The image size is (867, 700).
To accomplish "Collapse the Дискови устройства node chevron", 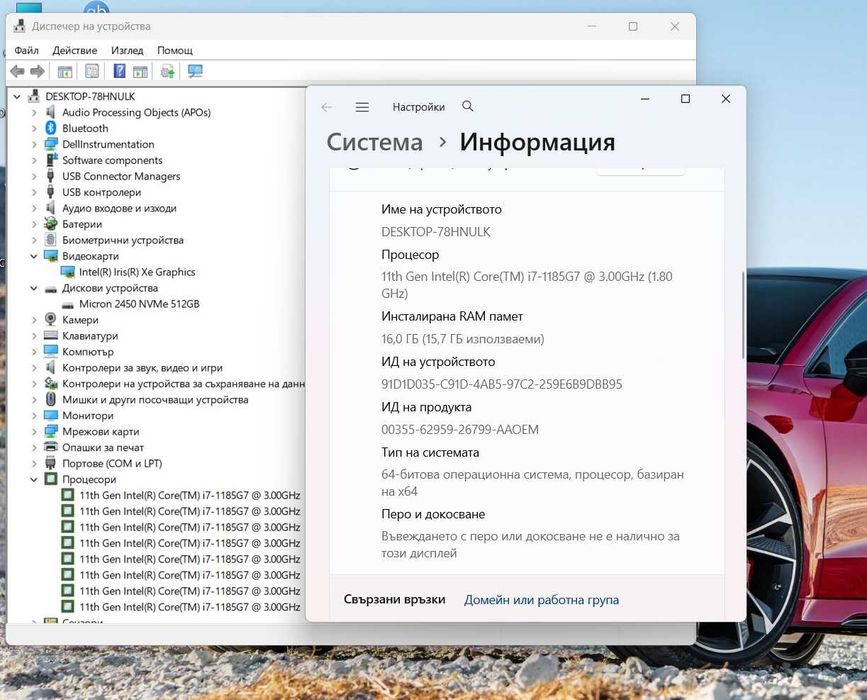I will [34, 288].
